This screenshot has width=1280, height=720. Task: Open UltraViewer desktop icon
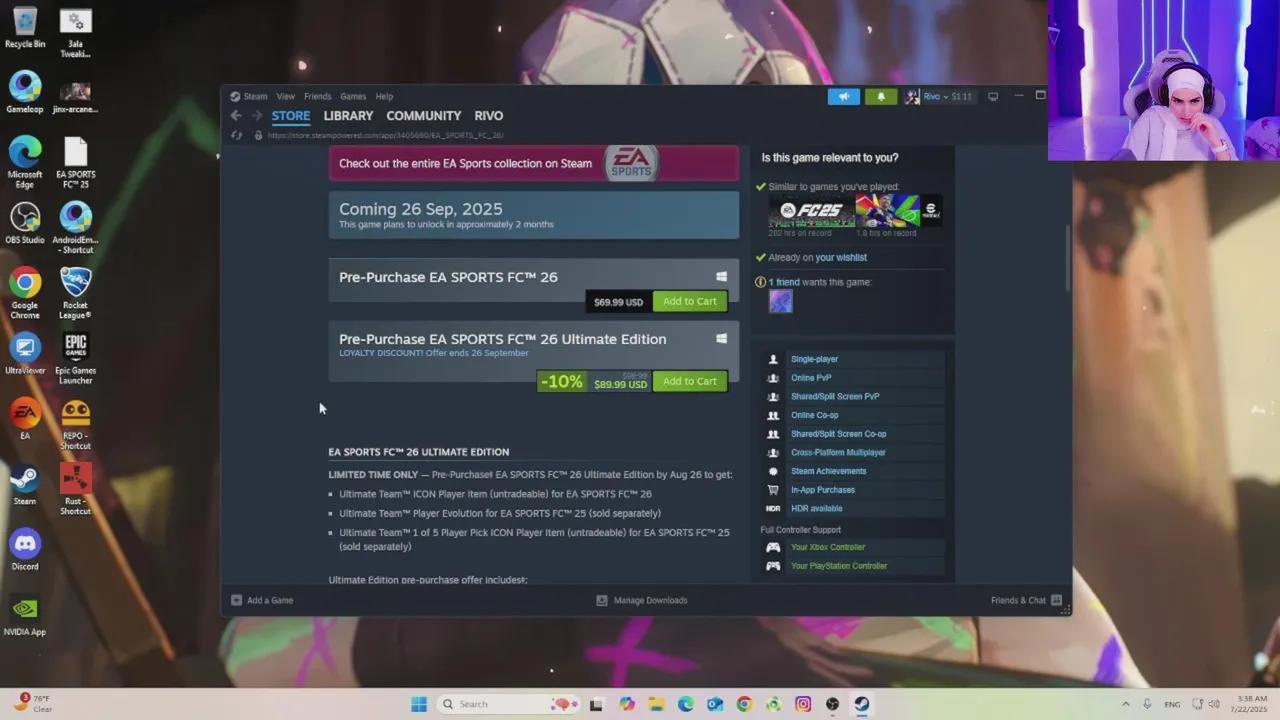(25, 354)
